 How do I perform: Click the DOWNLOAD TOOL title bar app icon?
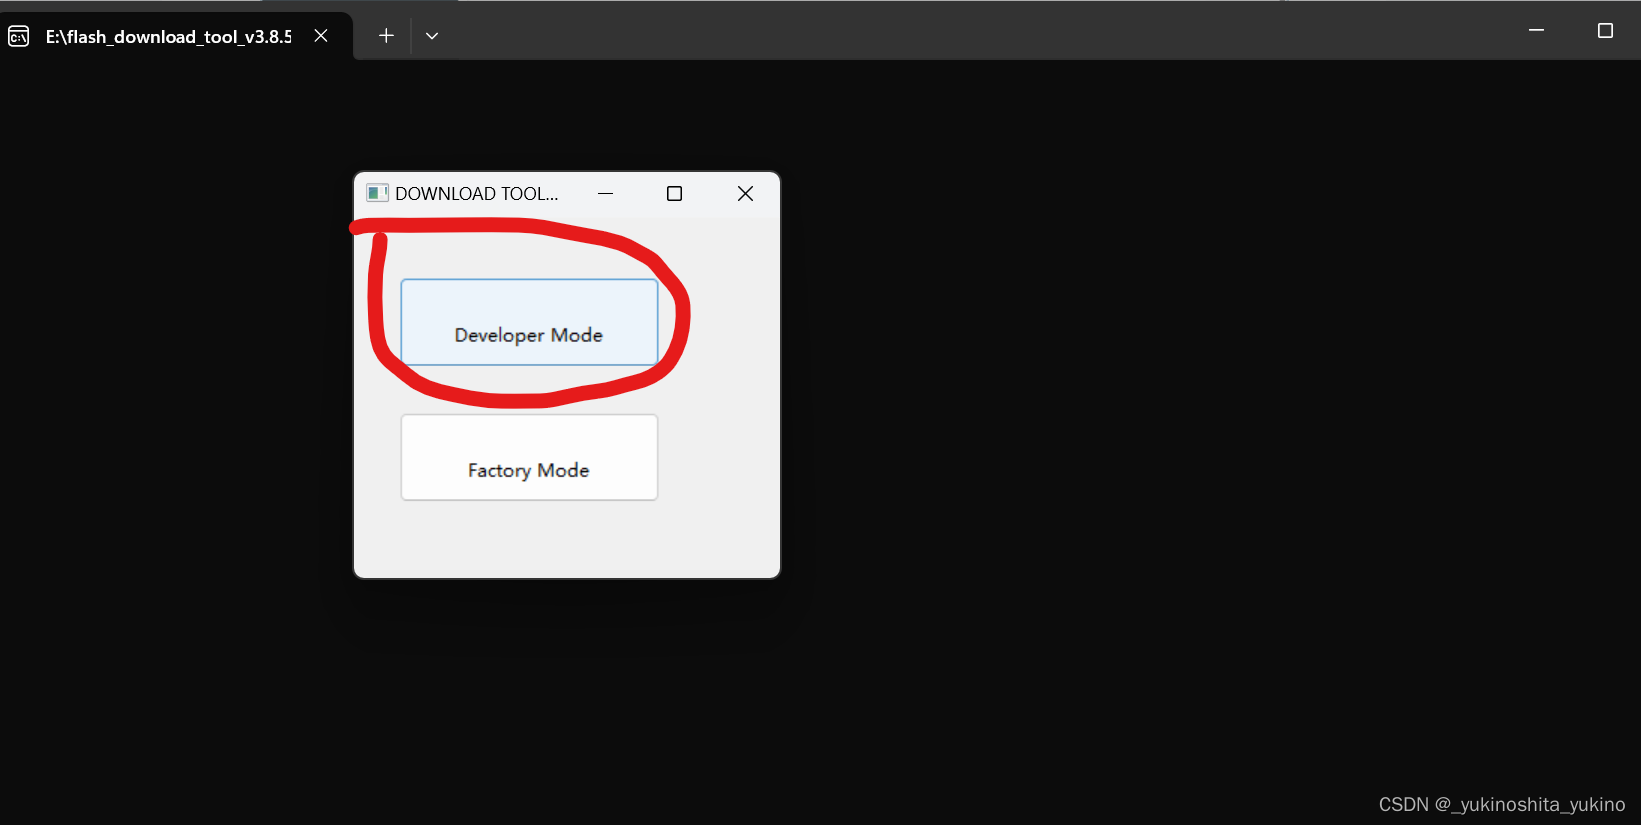click(377, 193)
